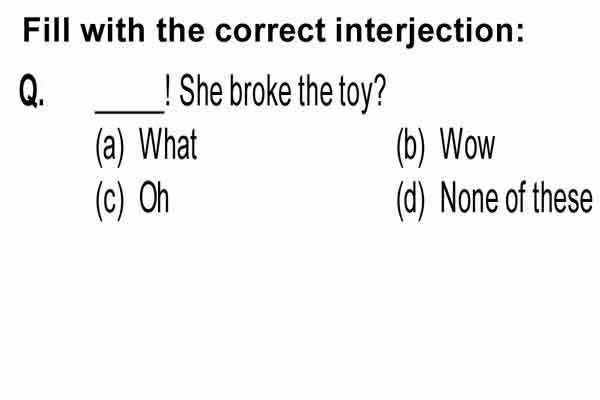
Task: Click the blank fill-in line in the question
Action: [x=129, y=111]
